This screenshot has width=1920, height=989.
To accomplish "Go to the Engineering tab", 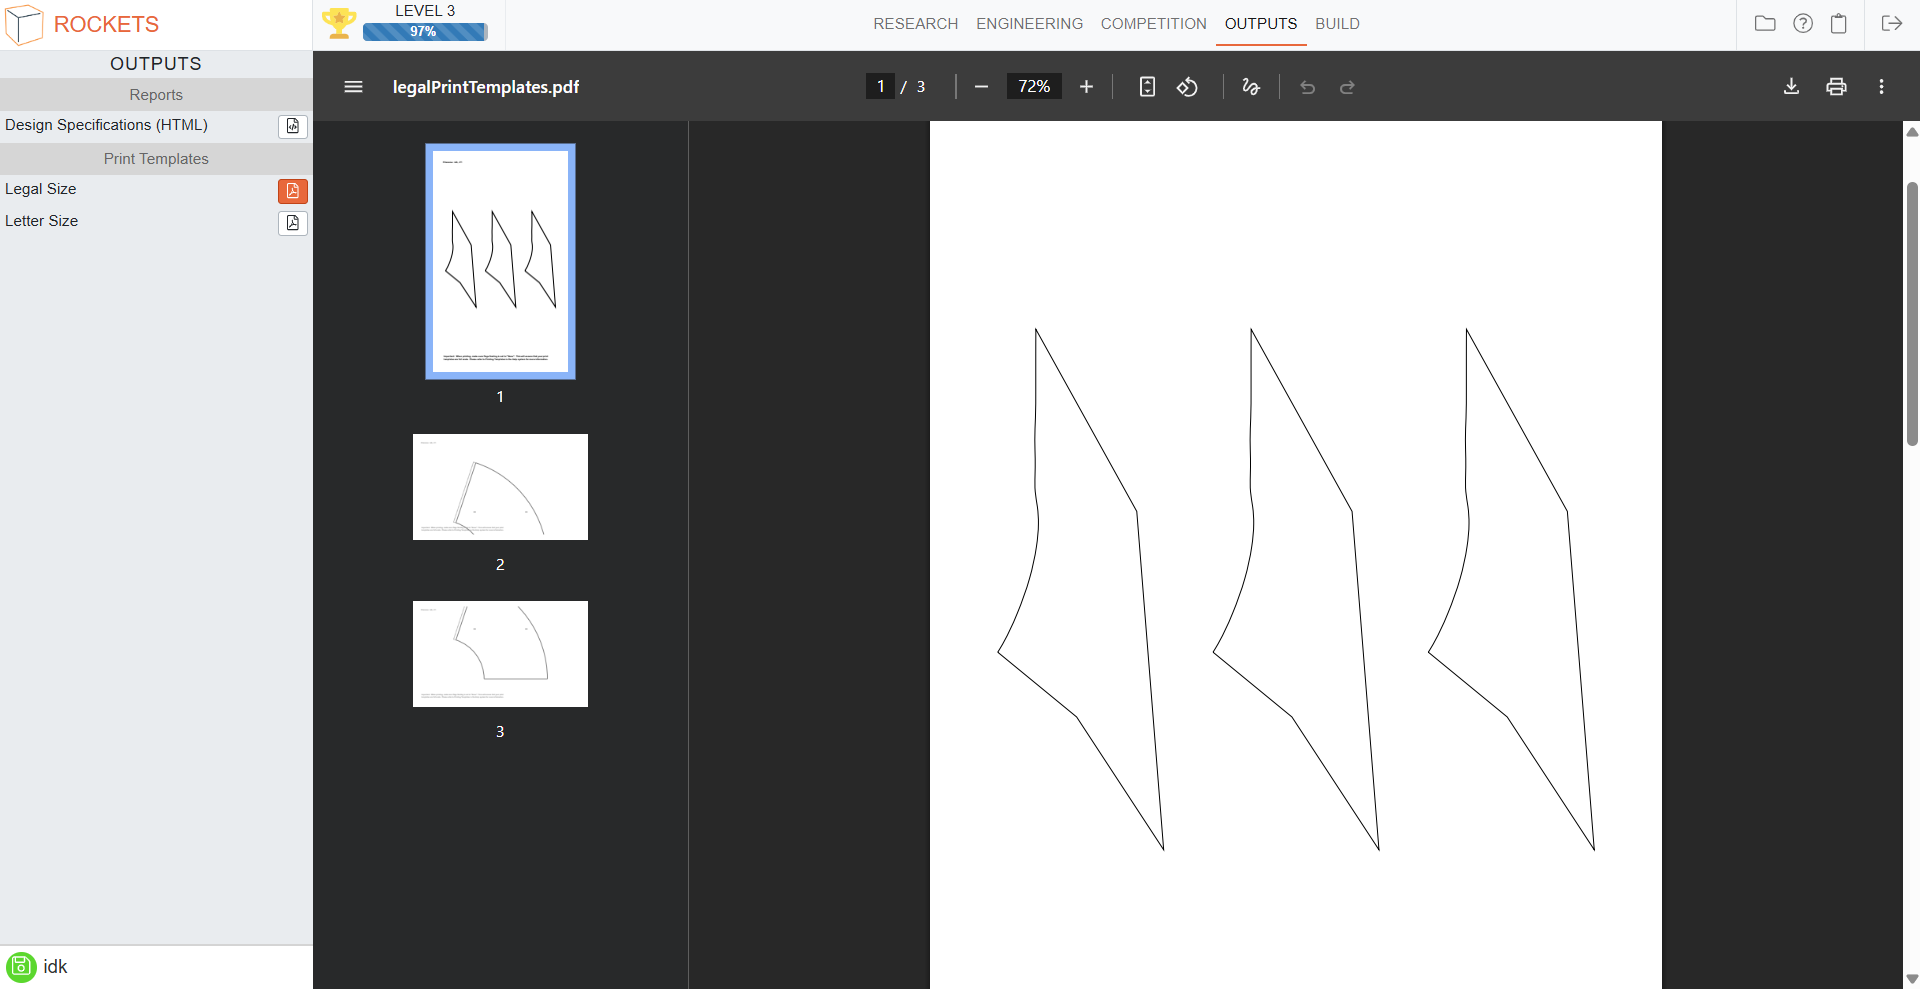I will [x=1029, y=24].
